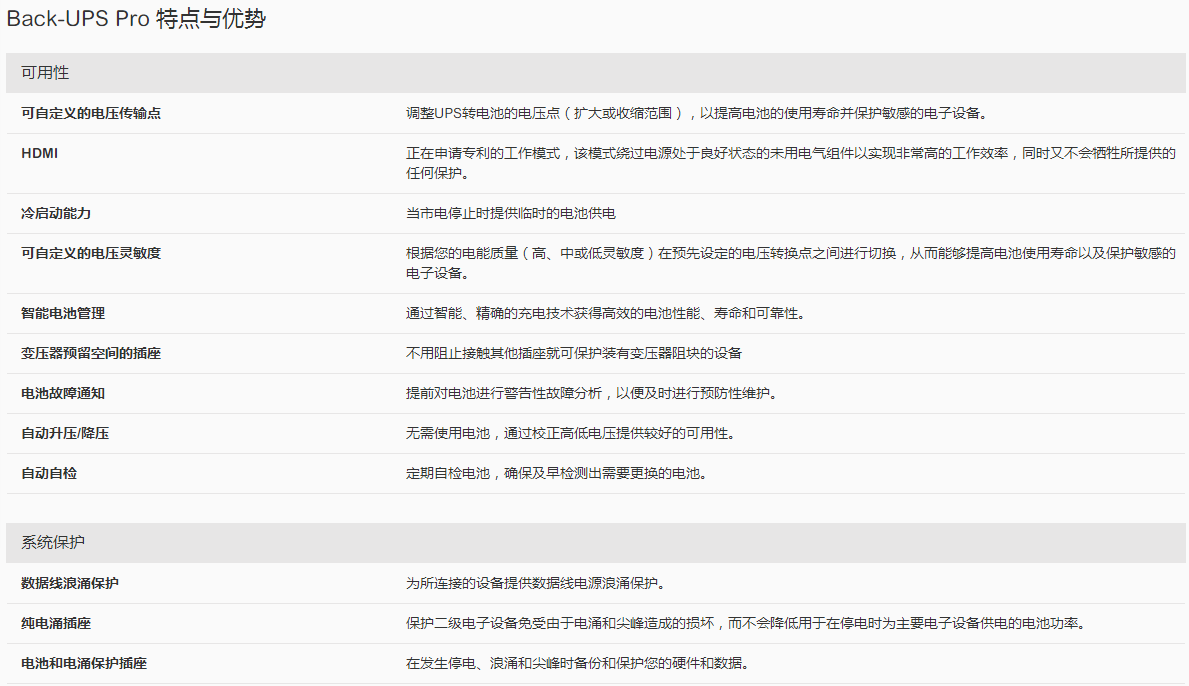This screenshot has width=1189, height=686.
Task: Click the 可自定义的电压传输点 feature label
Action: point(91,113)
